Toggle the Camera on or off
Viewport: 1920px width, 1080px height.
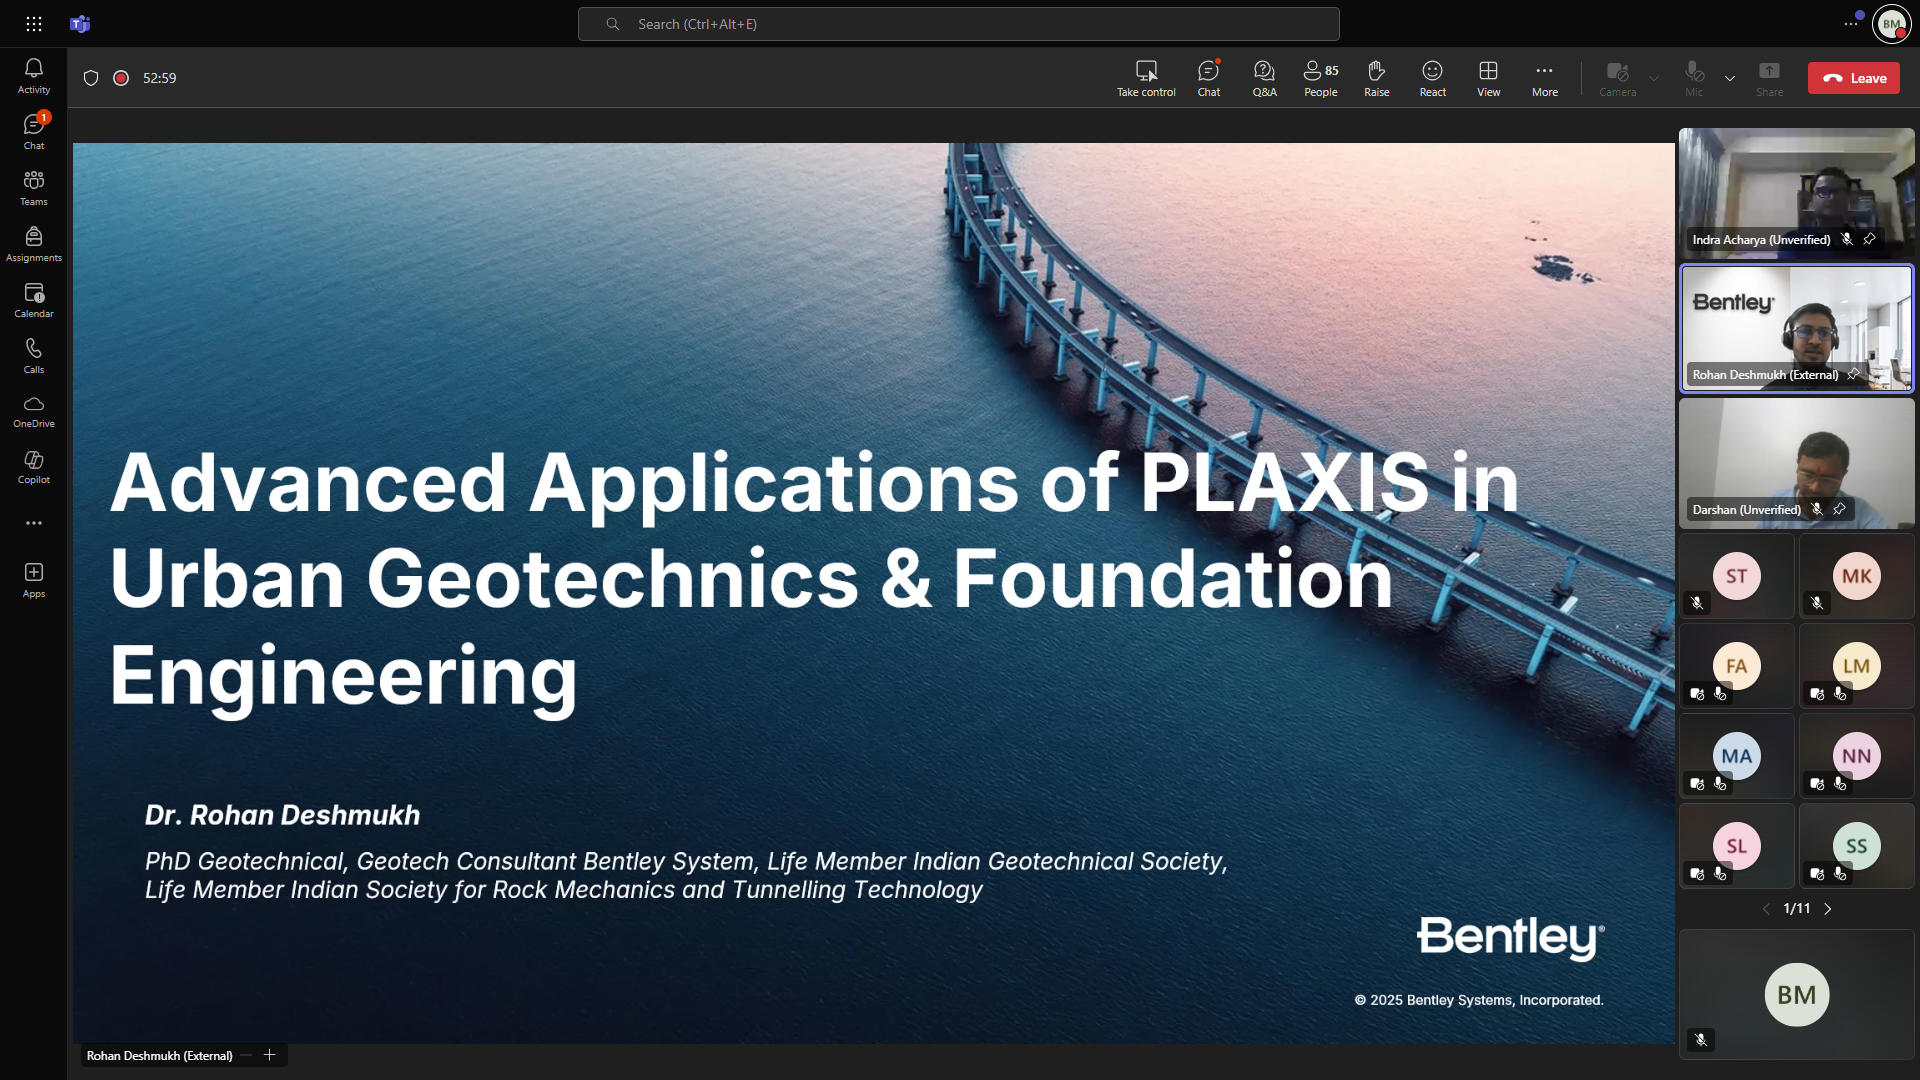[x=1617, y=78]
